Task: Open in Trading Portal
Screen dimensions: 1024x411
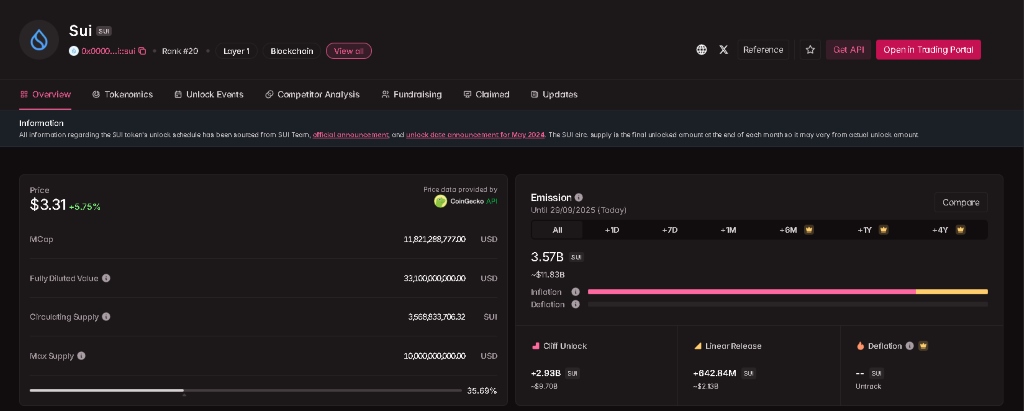Action: coord(928,50)
